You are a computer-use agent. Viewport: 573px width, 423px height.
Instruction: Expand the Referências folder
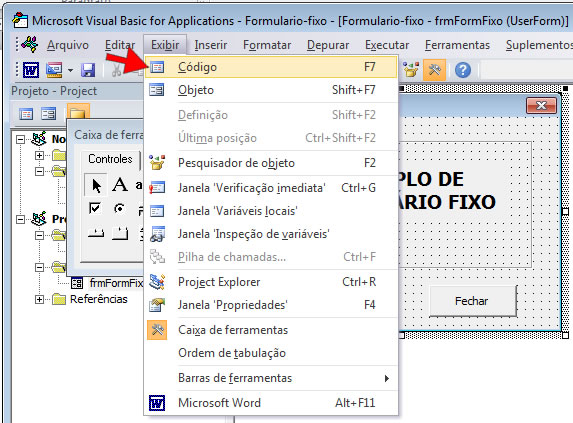point(39,300)
